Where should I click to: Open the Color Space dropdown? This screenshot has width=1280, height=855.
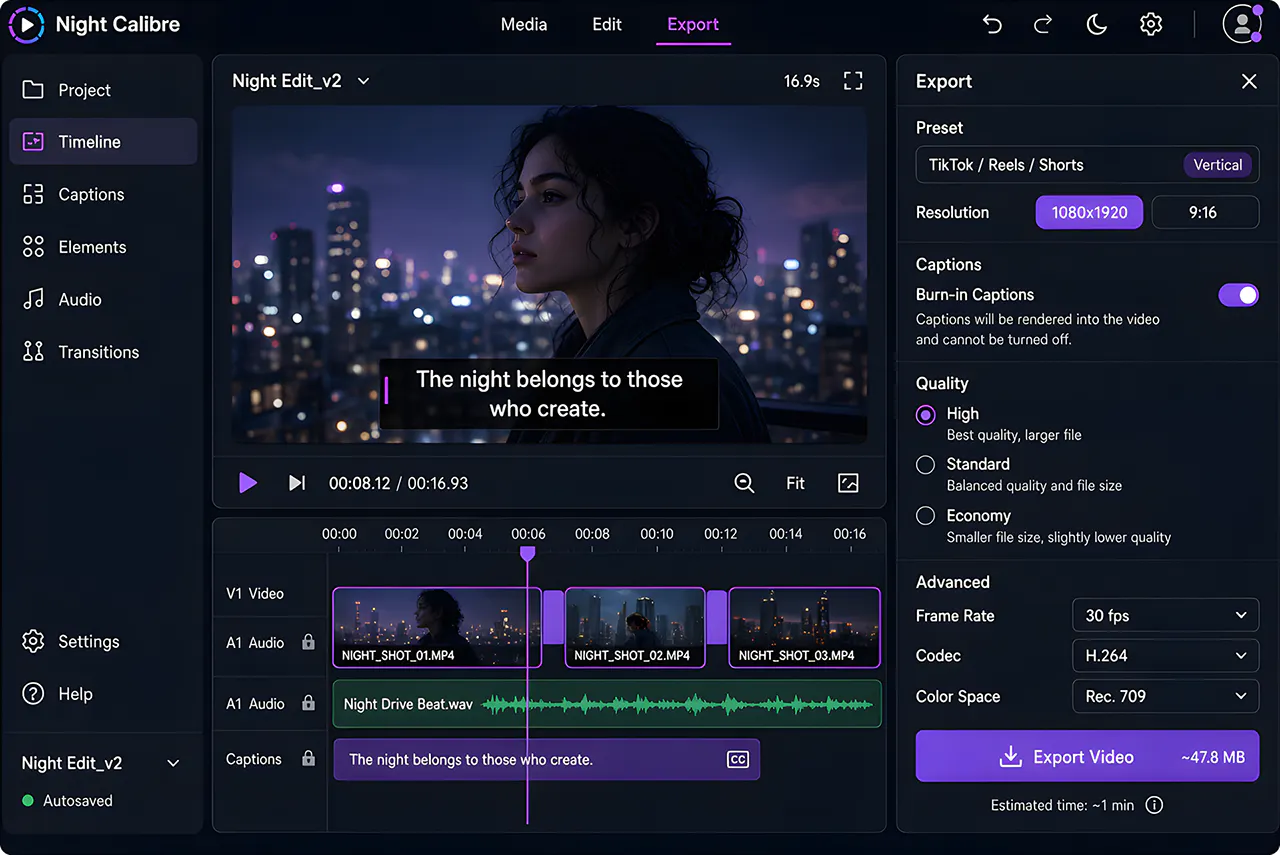pyautogui.click(x=1165, y=696)
